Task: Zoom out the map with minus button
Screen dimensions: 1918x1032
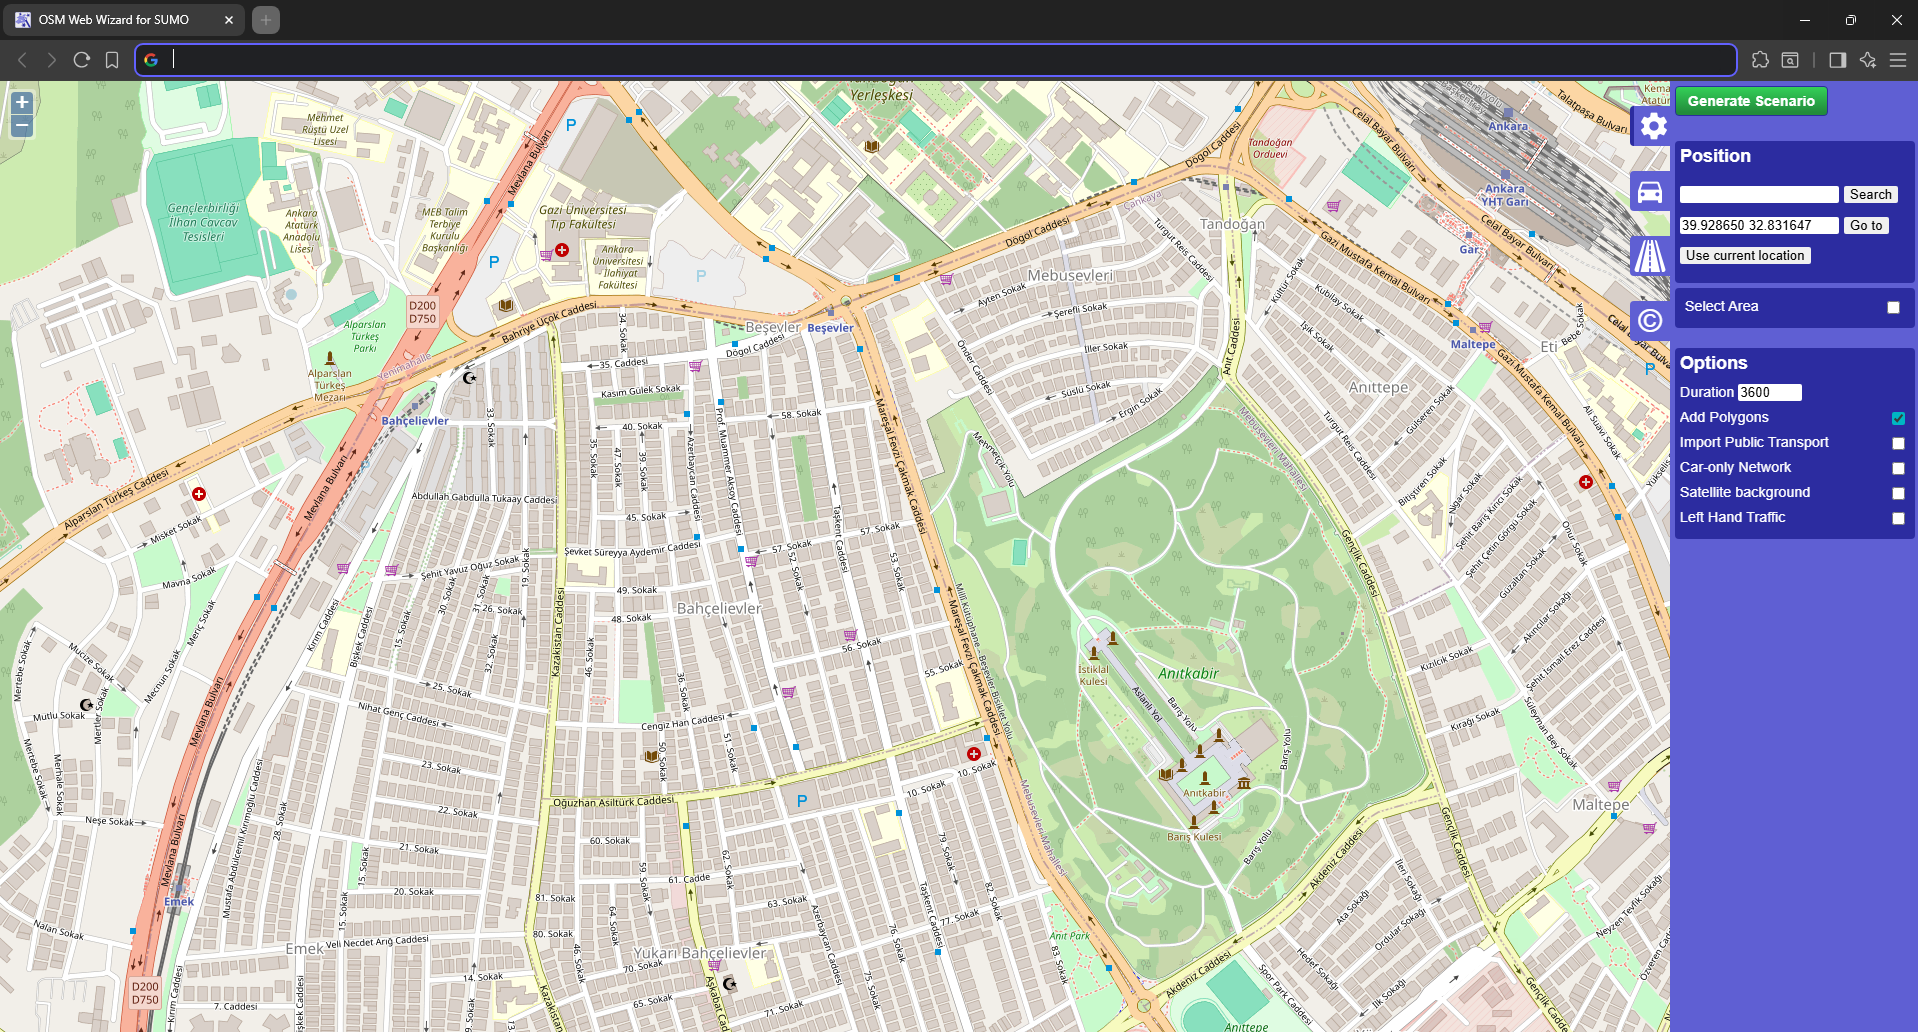Action: [22, 126]
